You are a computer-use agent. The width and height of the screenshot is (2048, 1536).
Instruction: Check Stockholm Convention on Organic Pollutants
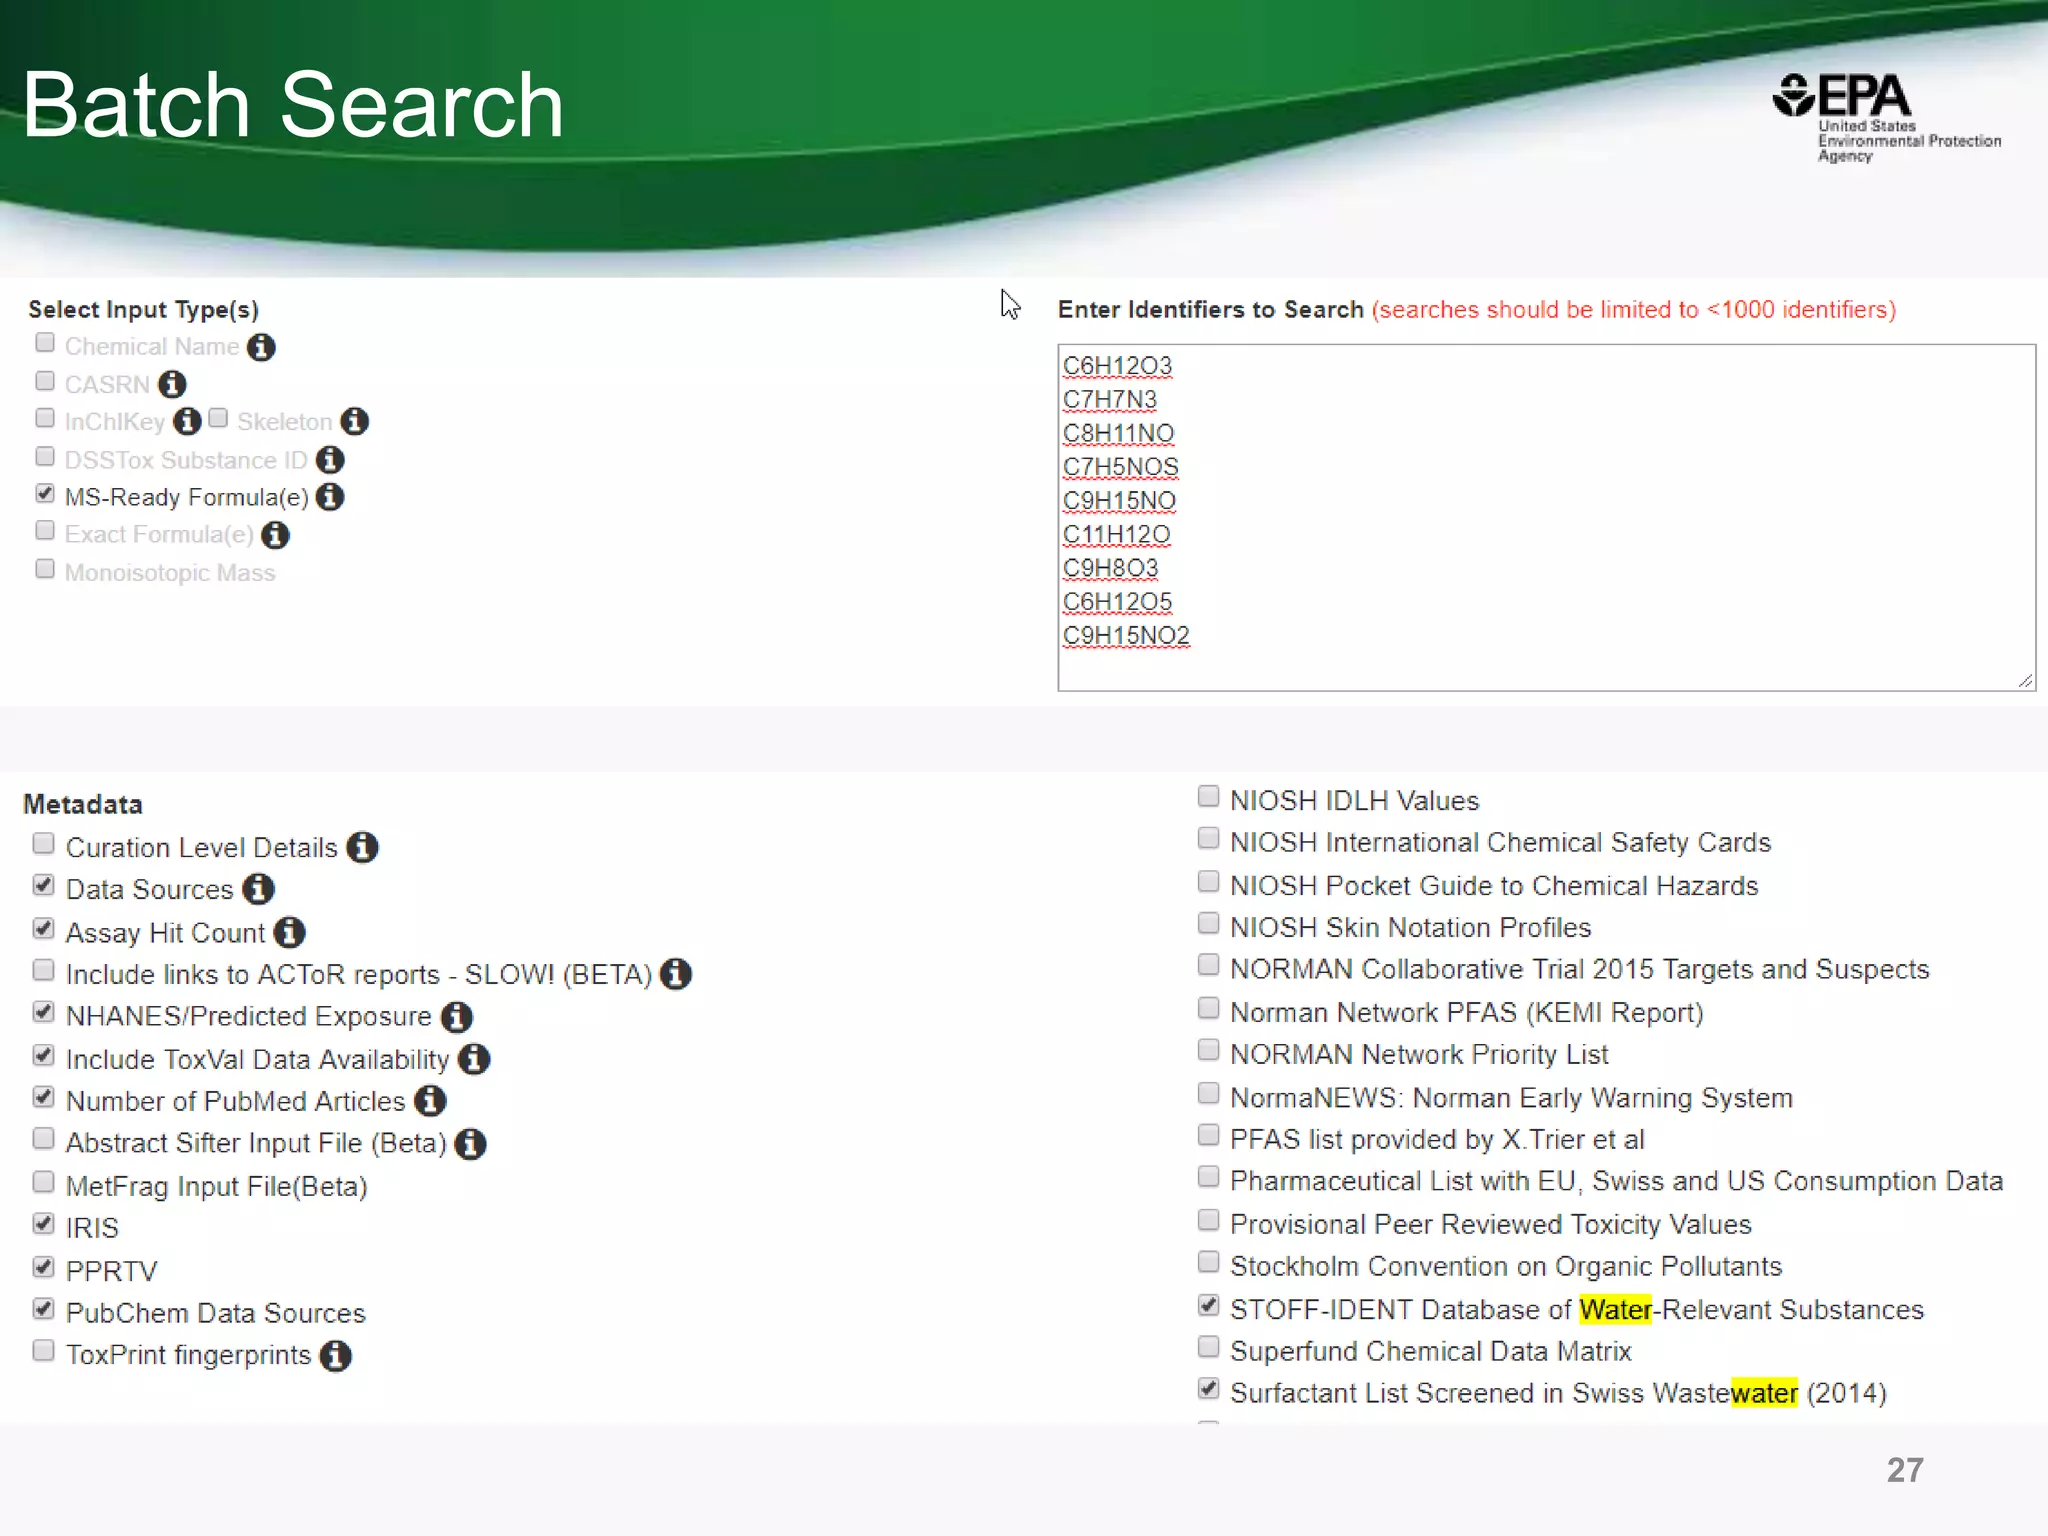tap(1209, 1263)
